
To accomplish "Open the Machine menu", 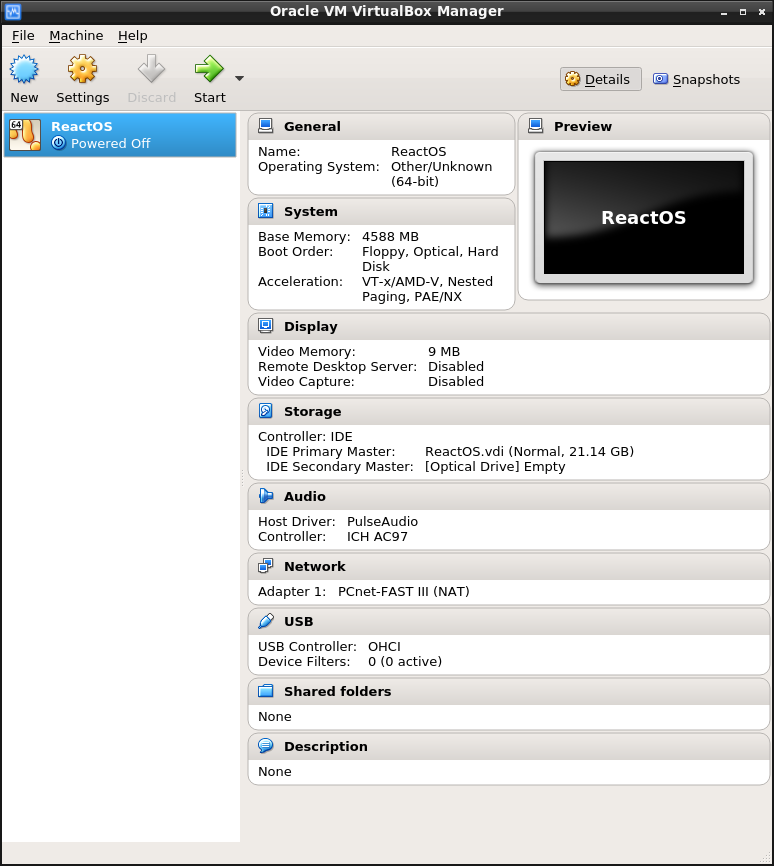I will click(x=76, y=35).
